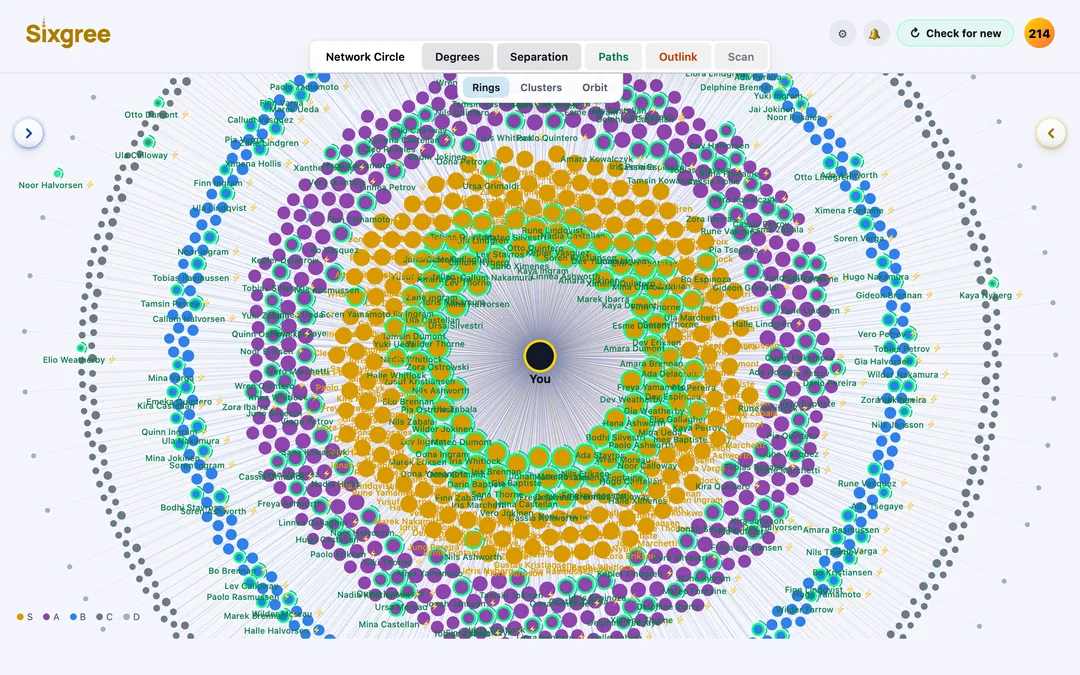Toggle the C tier legend dot

tap(99, 617)
